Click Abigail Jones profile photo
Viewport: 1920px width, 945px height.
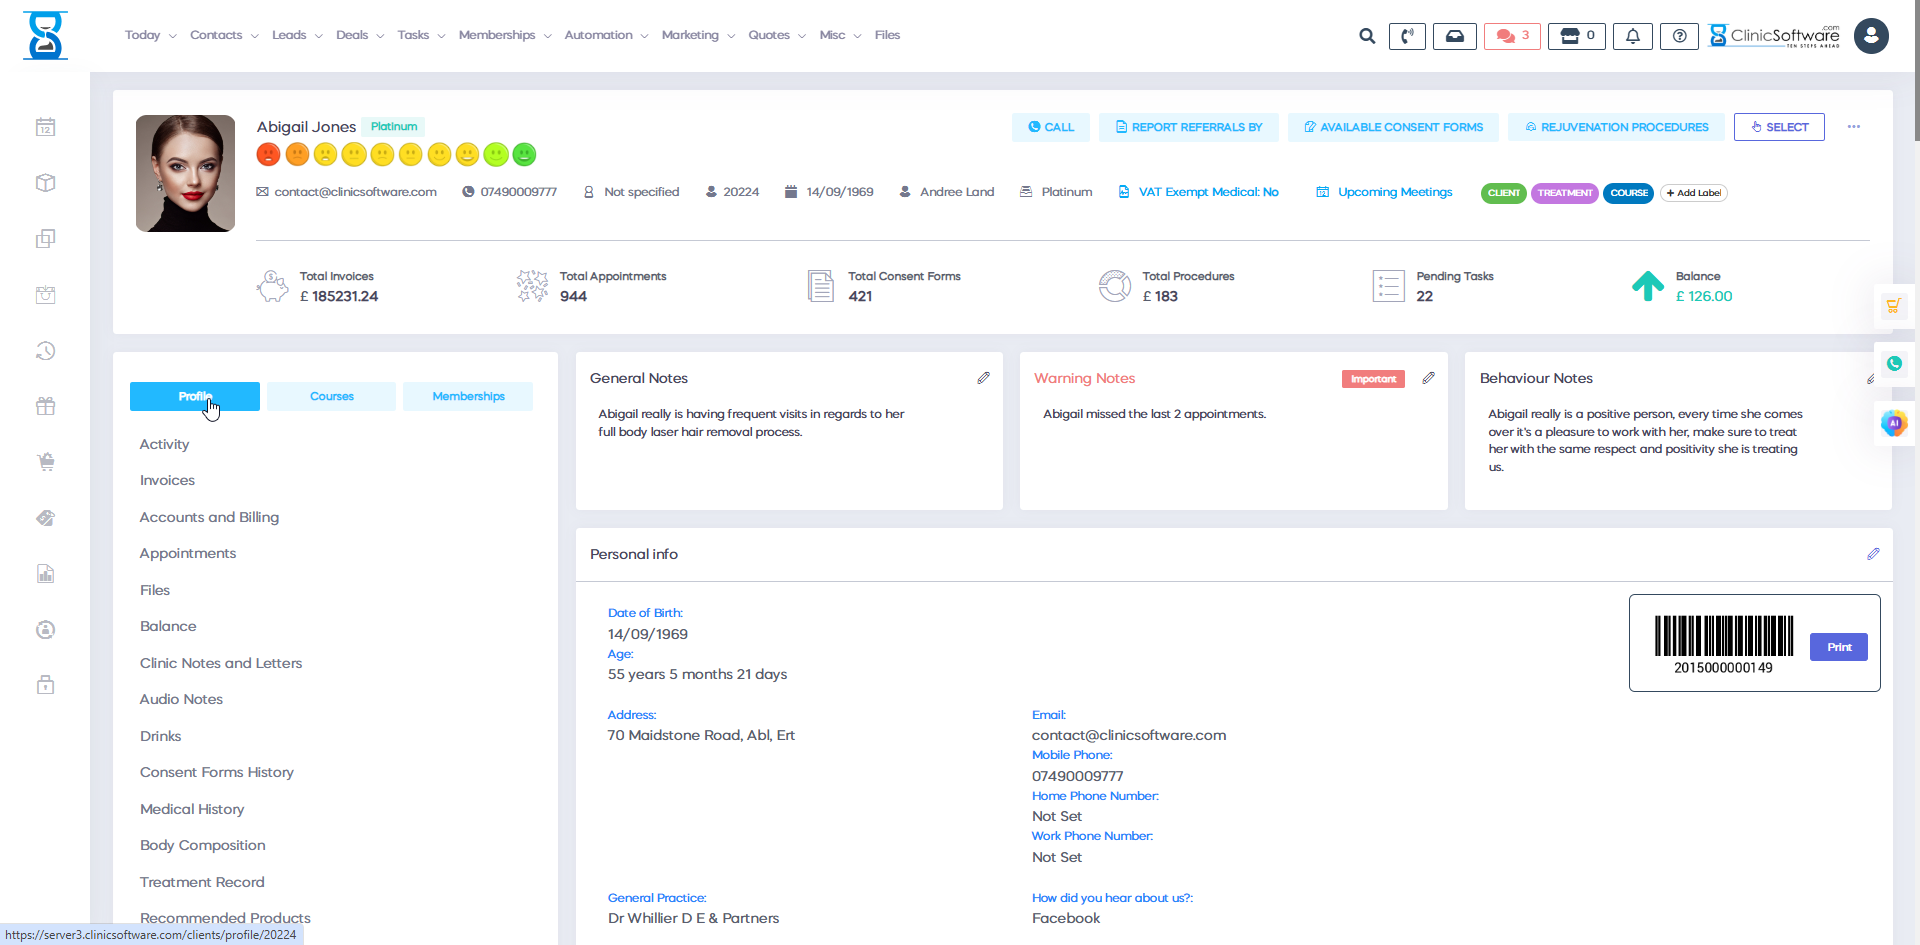point(186,173)
